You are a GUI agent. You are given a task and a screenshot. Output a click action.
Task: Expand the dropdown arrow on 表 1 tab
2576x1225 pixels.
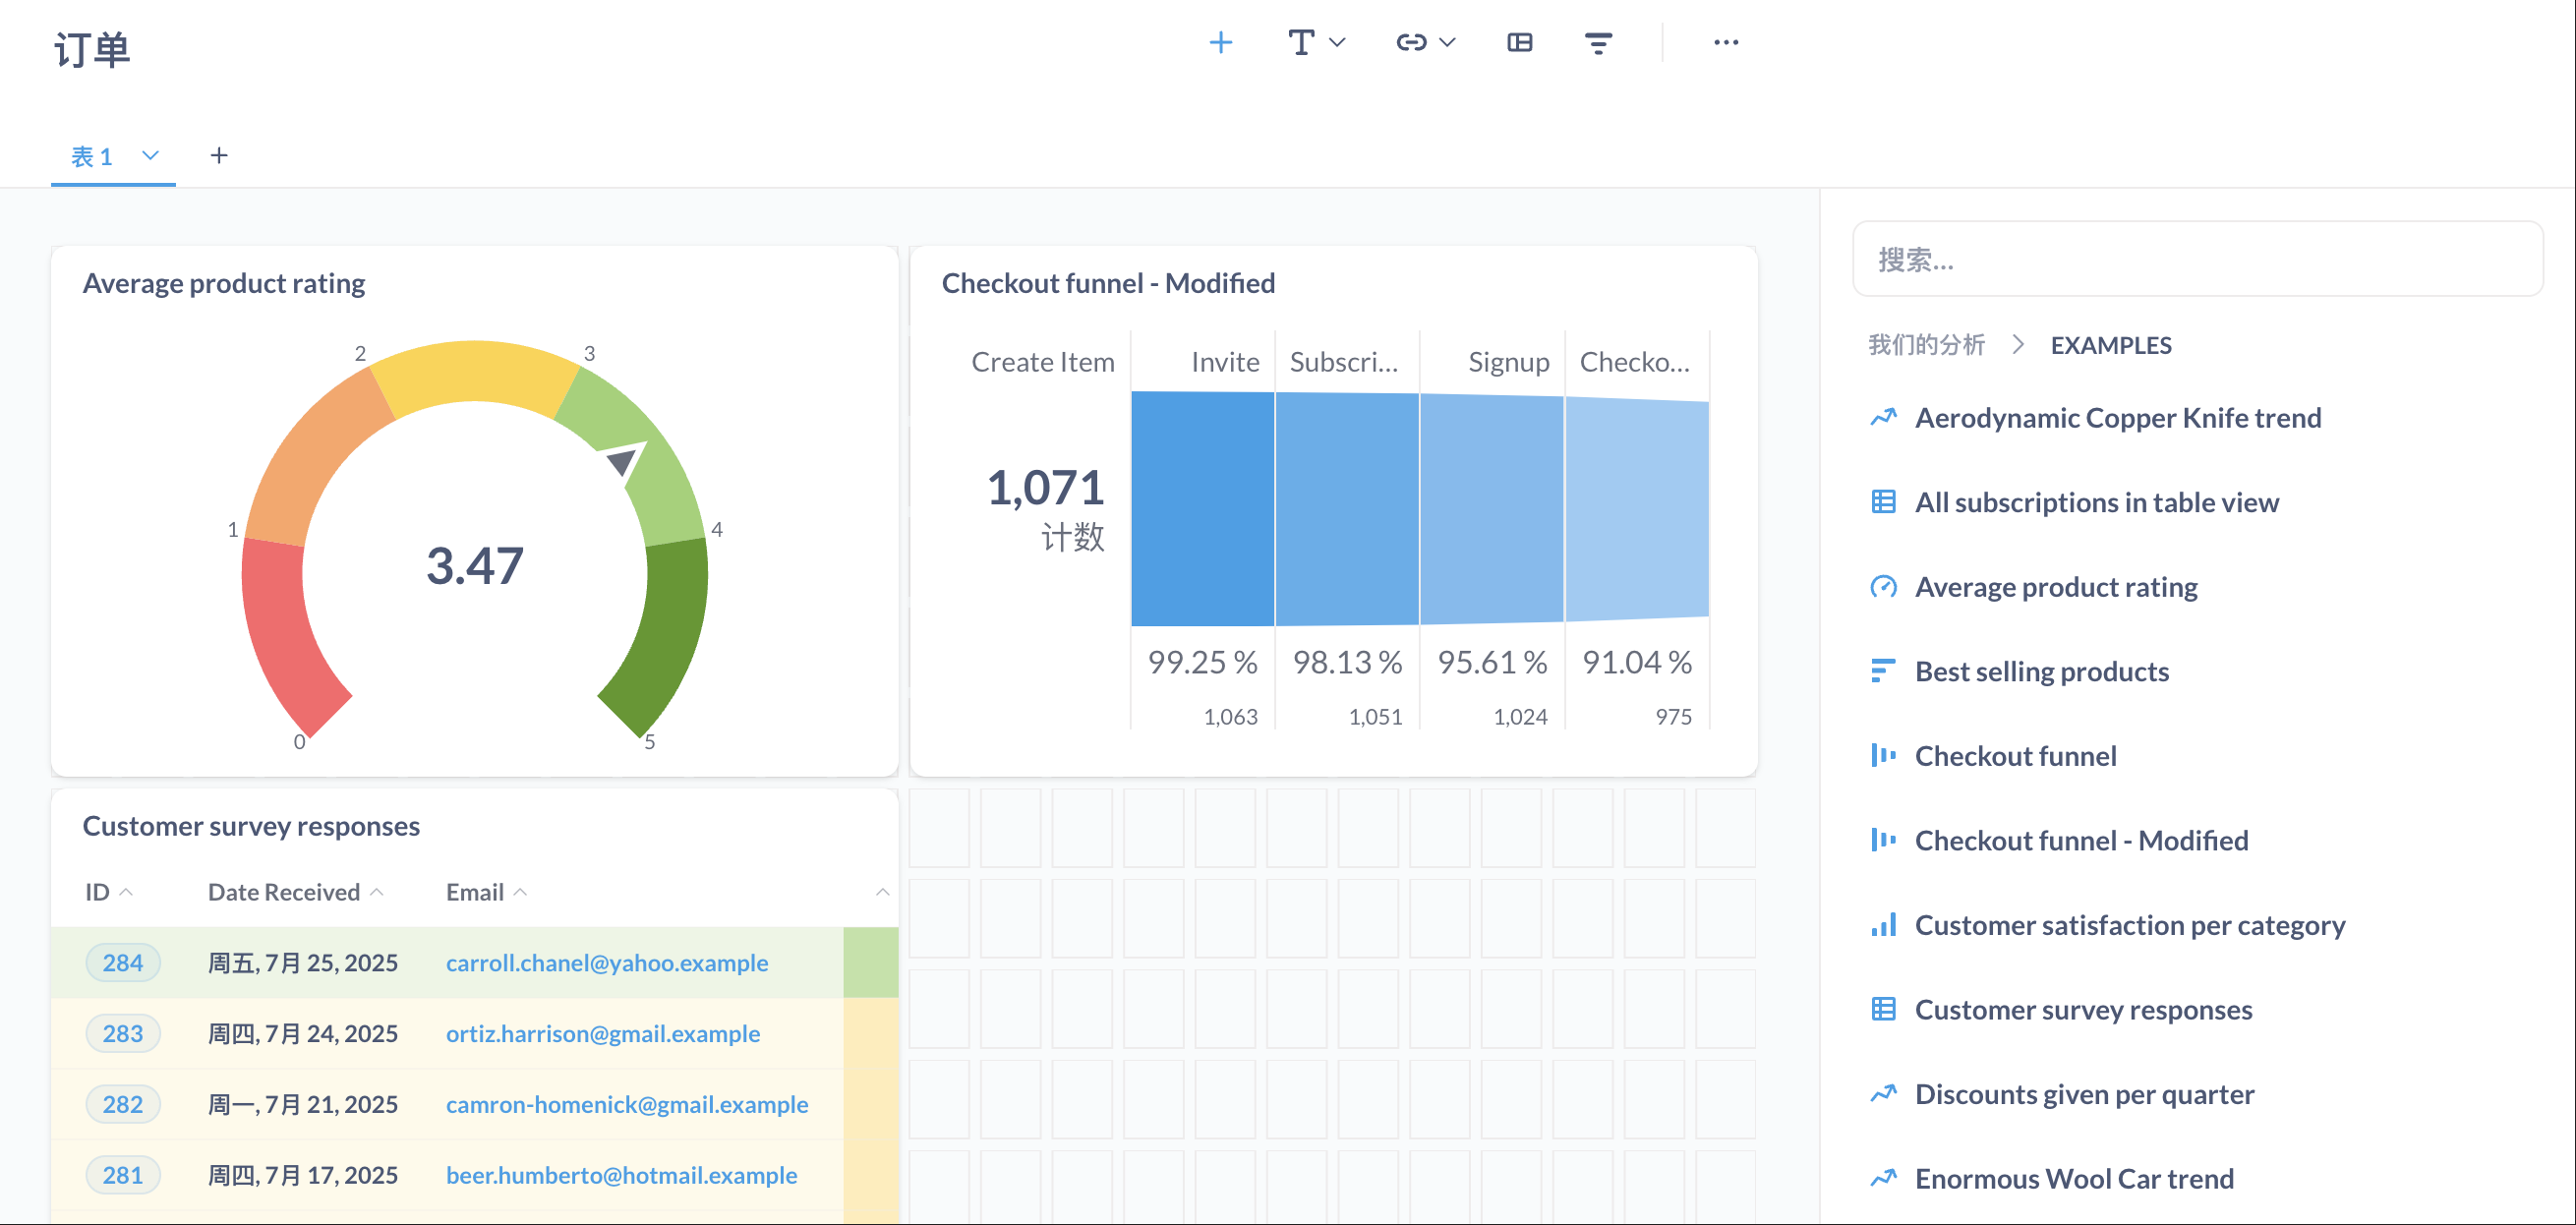pos(150,156)
